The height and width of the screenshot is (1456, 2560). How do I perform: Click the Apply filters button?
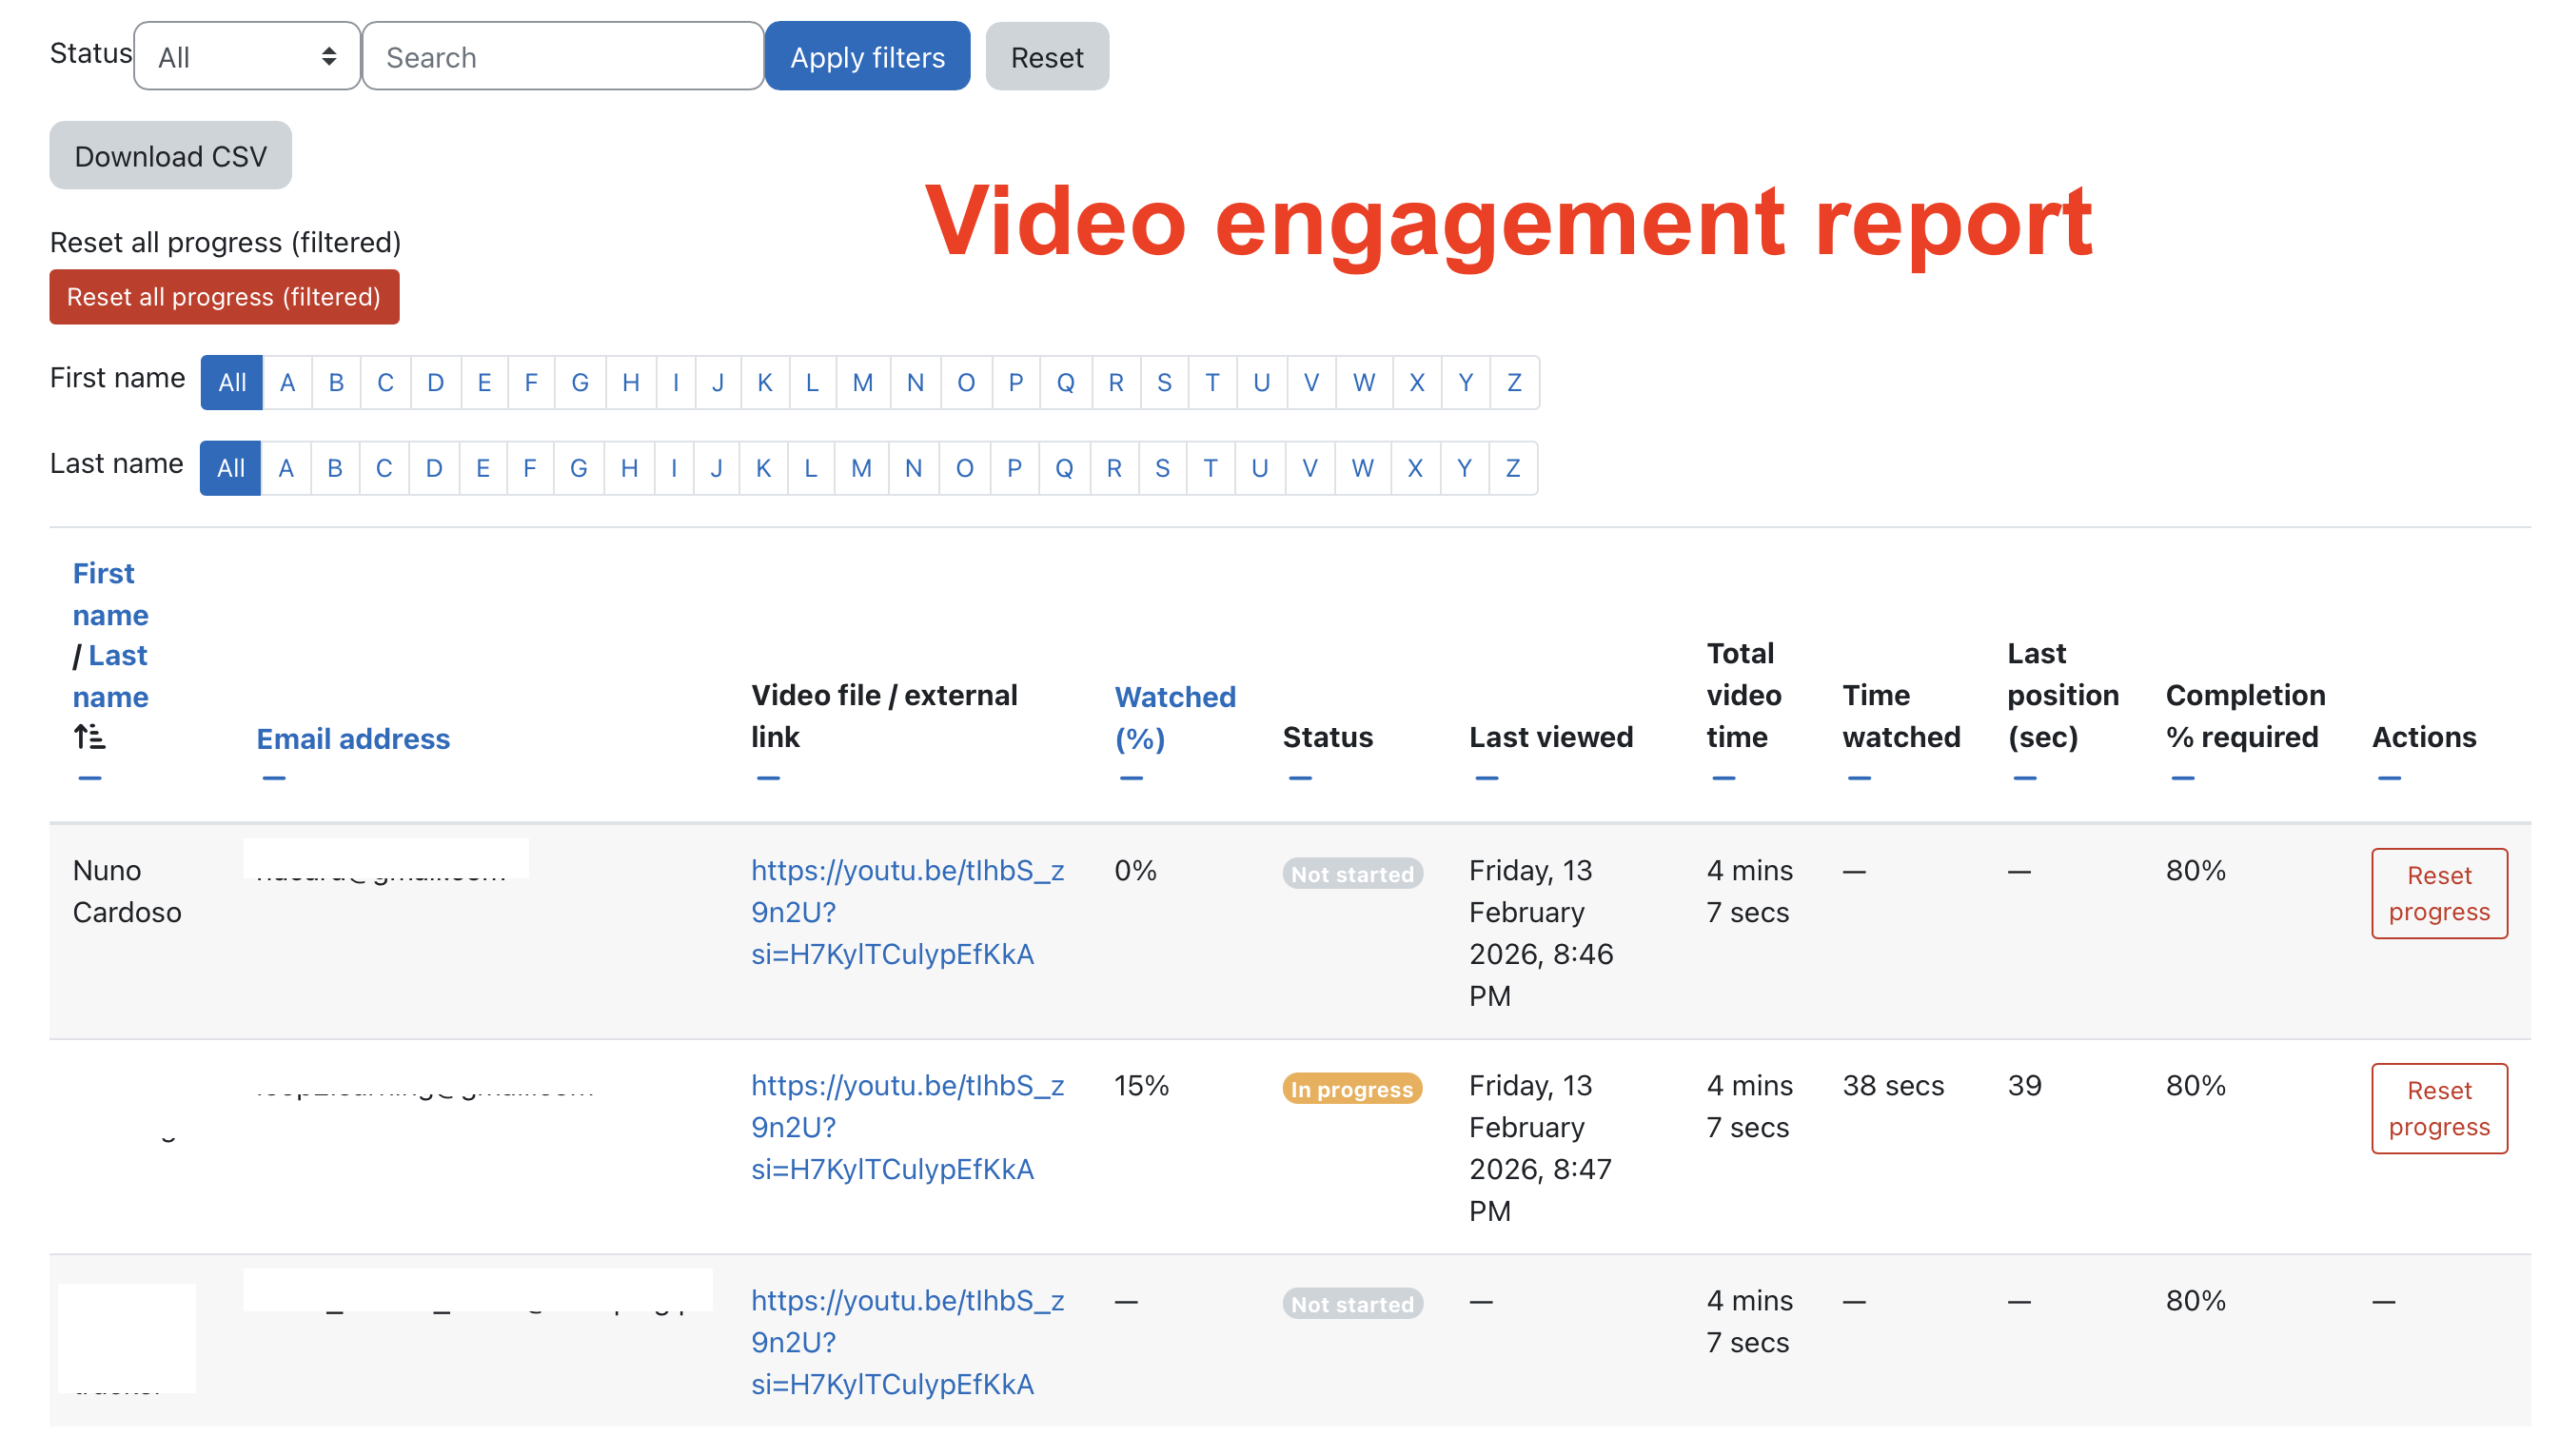[867, 56]
